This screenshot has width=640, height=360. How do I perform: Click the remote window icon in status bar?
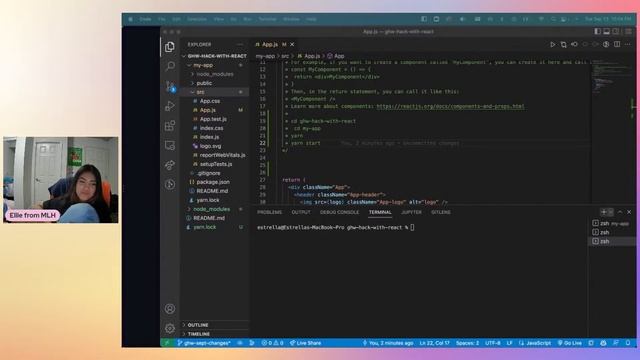pos(167,343)
